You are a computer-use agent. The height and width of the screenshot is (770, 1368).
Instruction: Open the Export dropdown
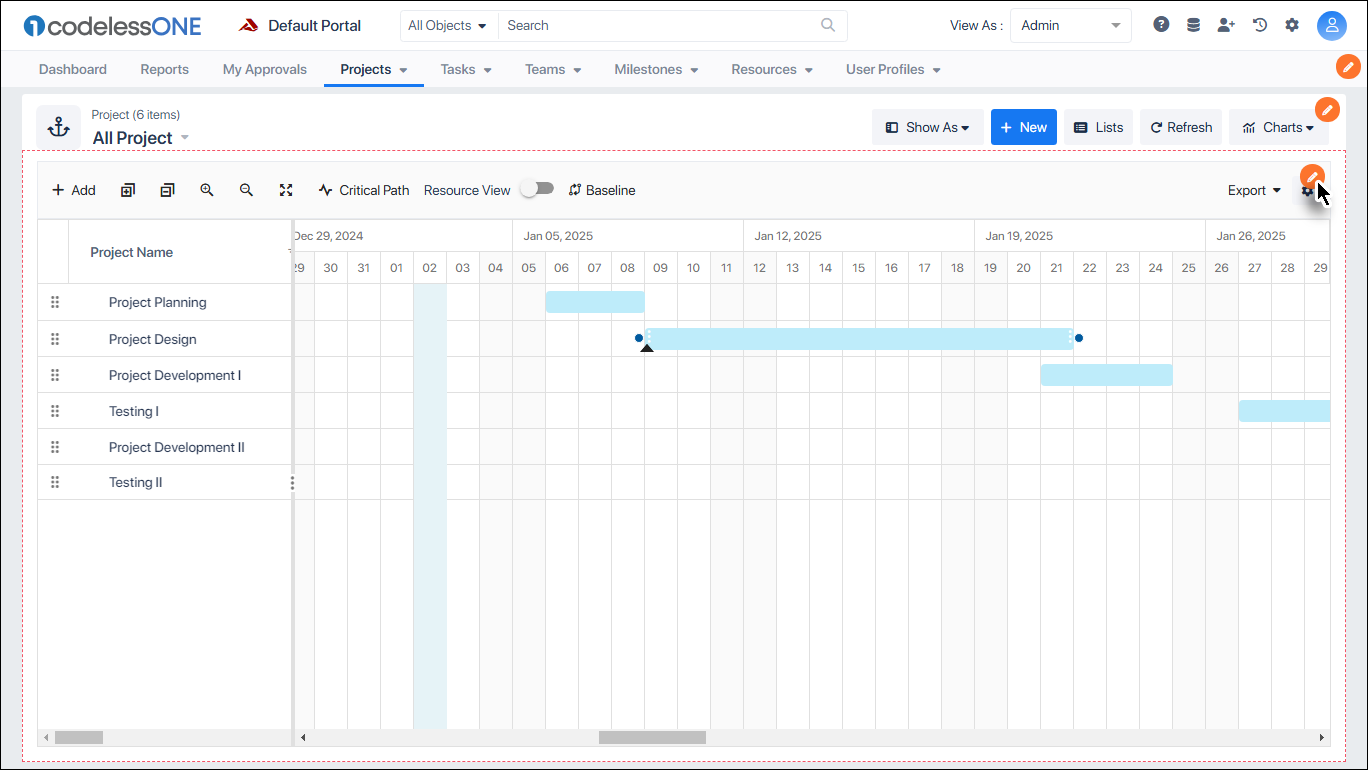pyautogui.click(x=1253, y=190)
